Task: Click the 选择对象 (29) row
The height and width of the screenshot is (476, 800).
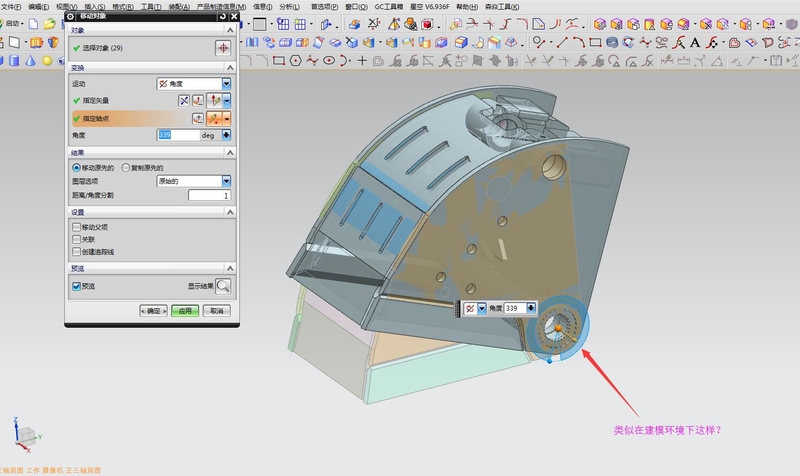Action: 152,48
